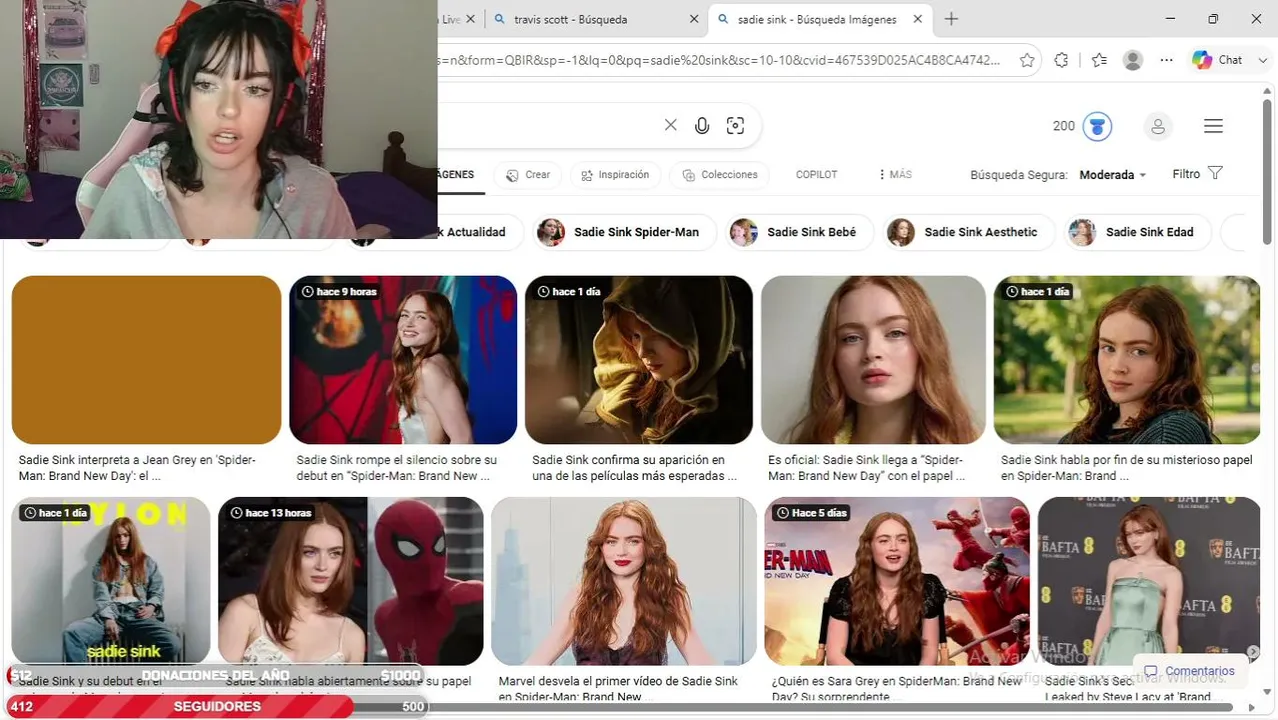Open image labeled hace 9 horas
Screen dimensions: 1278x720
click(403, 360)
